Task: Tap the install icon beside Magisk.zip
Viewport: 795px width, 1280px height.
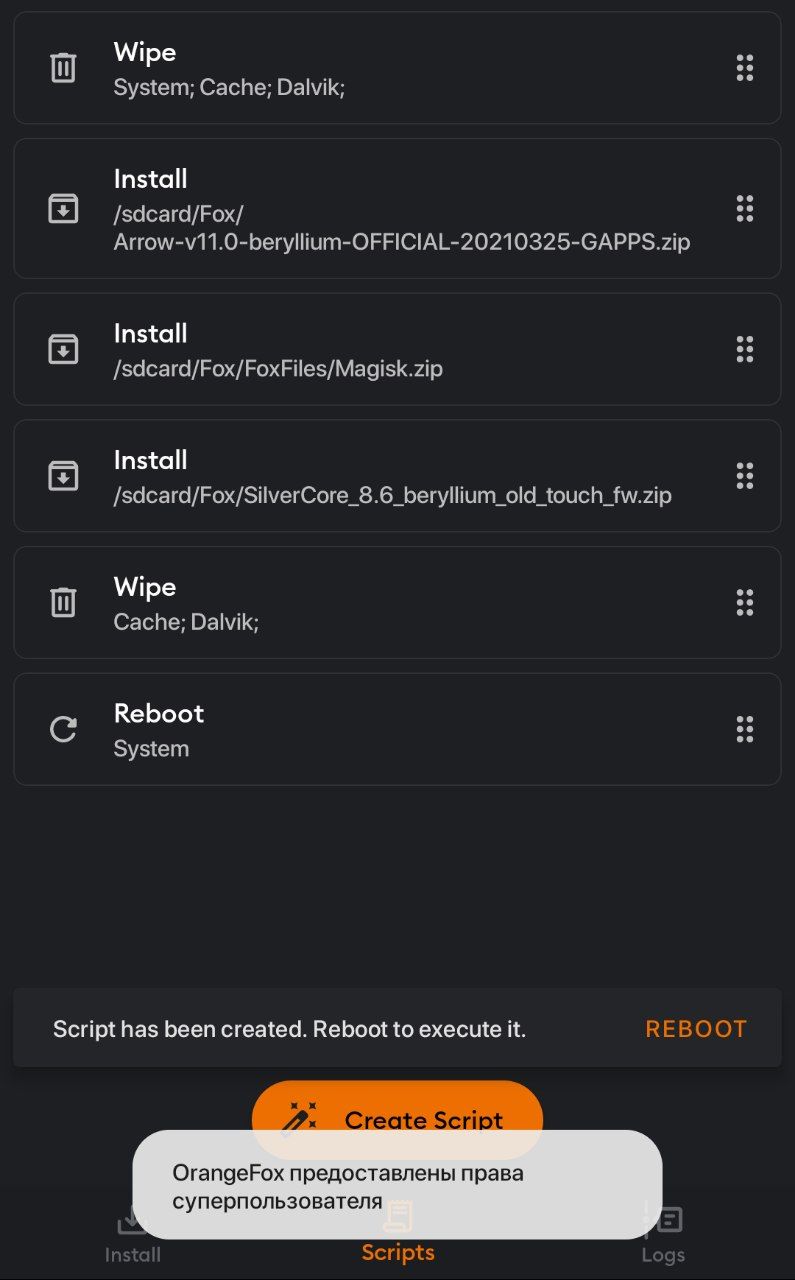Action: [x=63, y=349]
